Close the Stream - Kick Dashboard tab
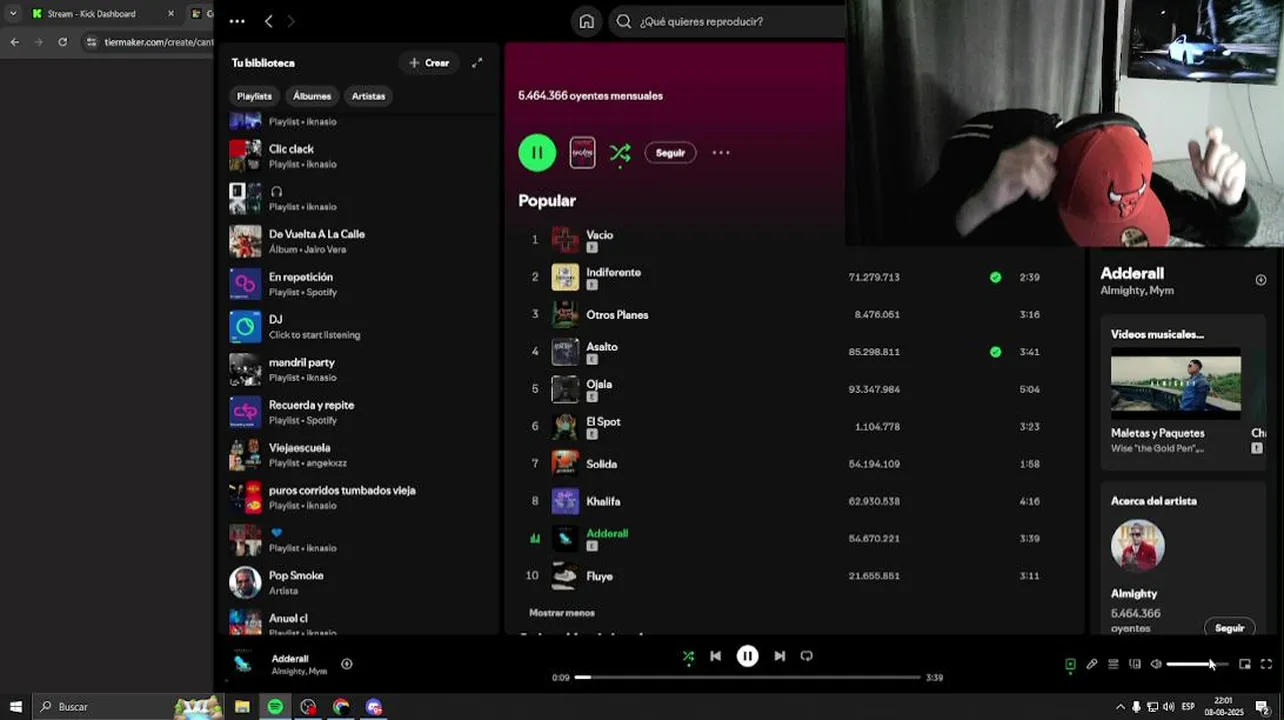This screenshot has height=720, width=1284. [170, 14]
